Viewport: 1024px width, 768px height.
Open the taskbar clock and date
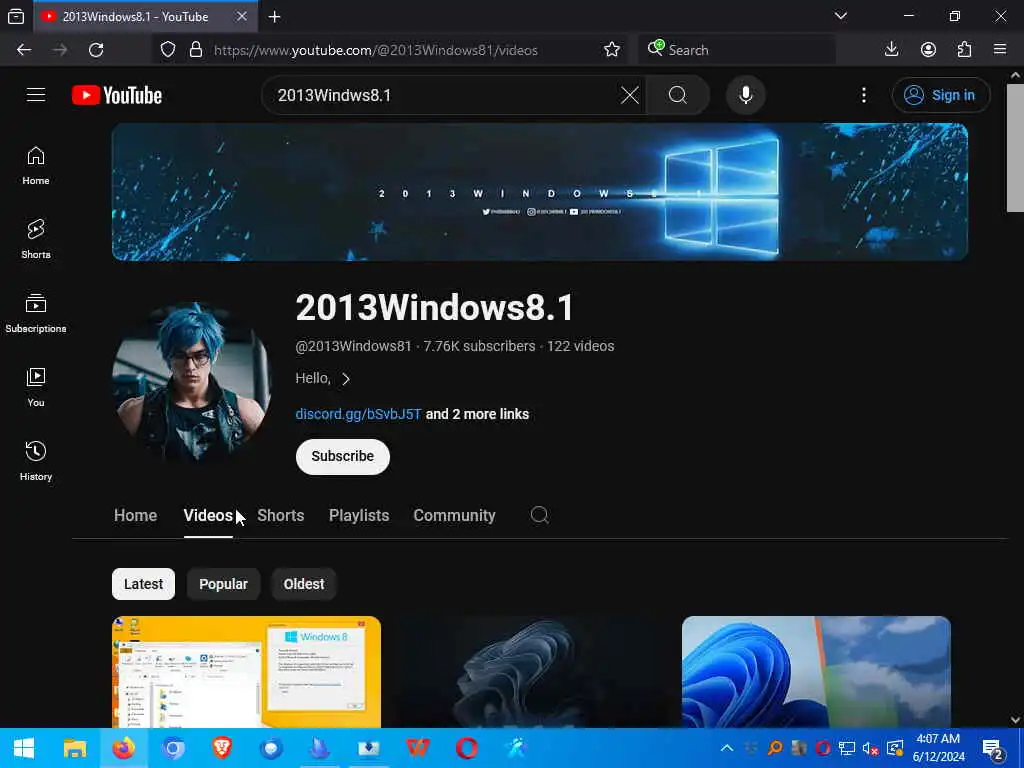[938, 748]
